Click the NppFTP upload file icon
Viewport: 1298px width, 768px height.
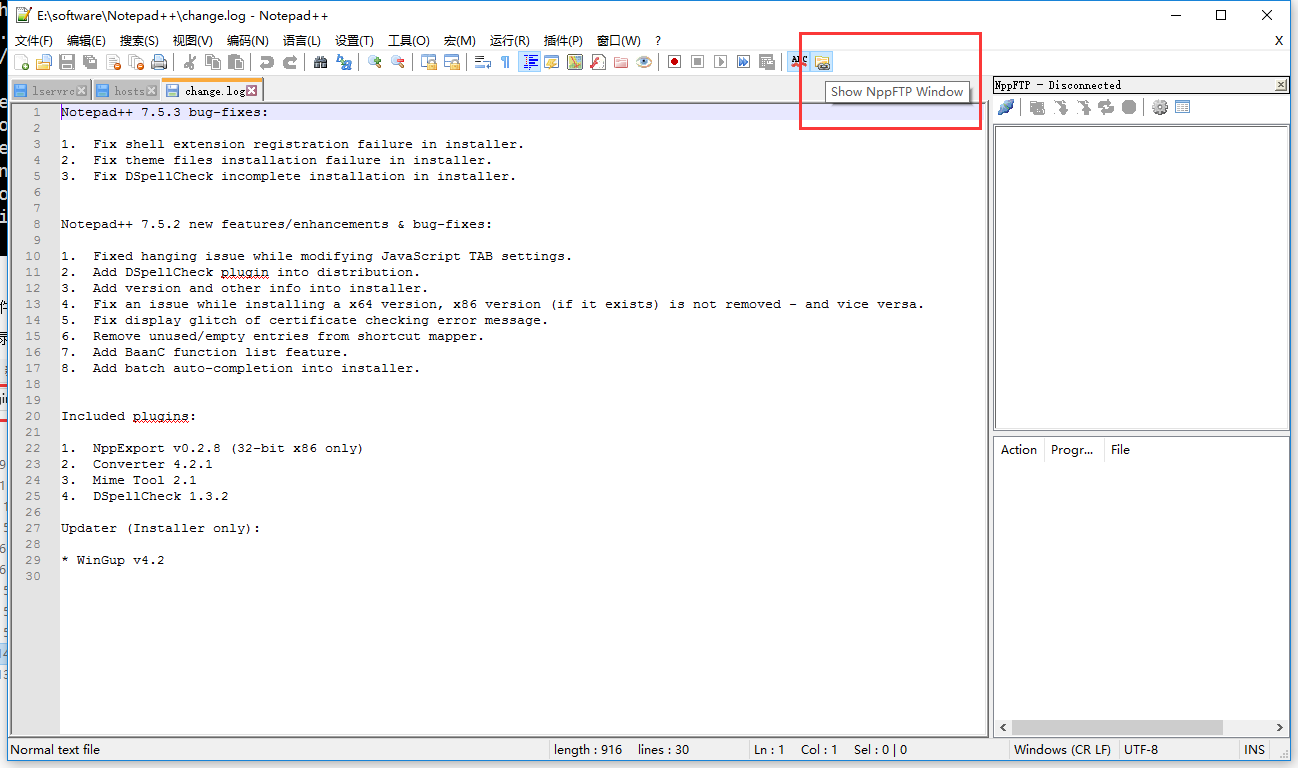(1084, 107)
